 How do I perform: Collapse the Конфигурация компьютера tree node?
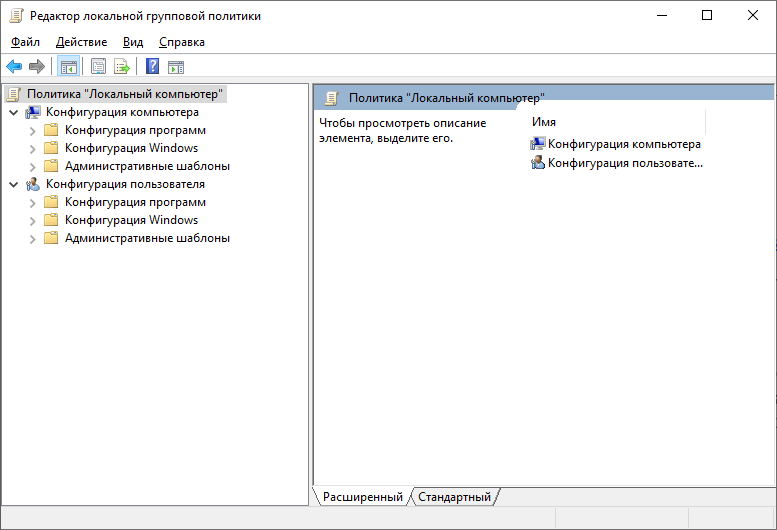click(13, 113)
